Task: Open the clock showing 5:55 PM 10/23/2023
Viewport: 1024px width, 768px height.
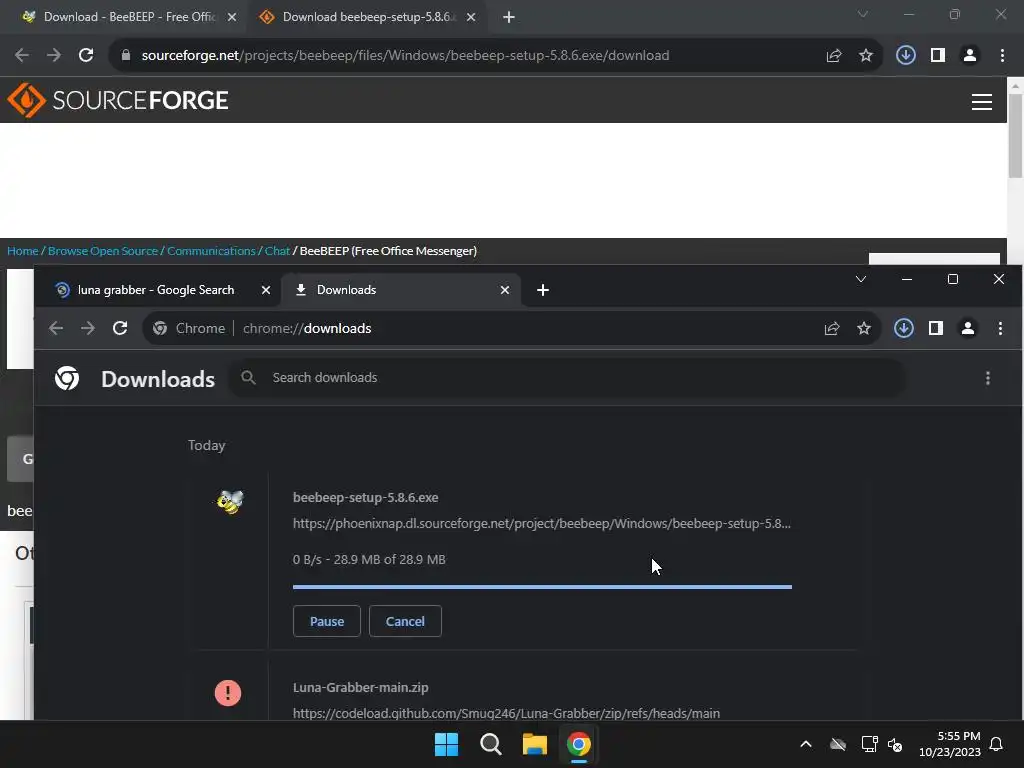Action: tap(950, 744)
